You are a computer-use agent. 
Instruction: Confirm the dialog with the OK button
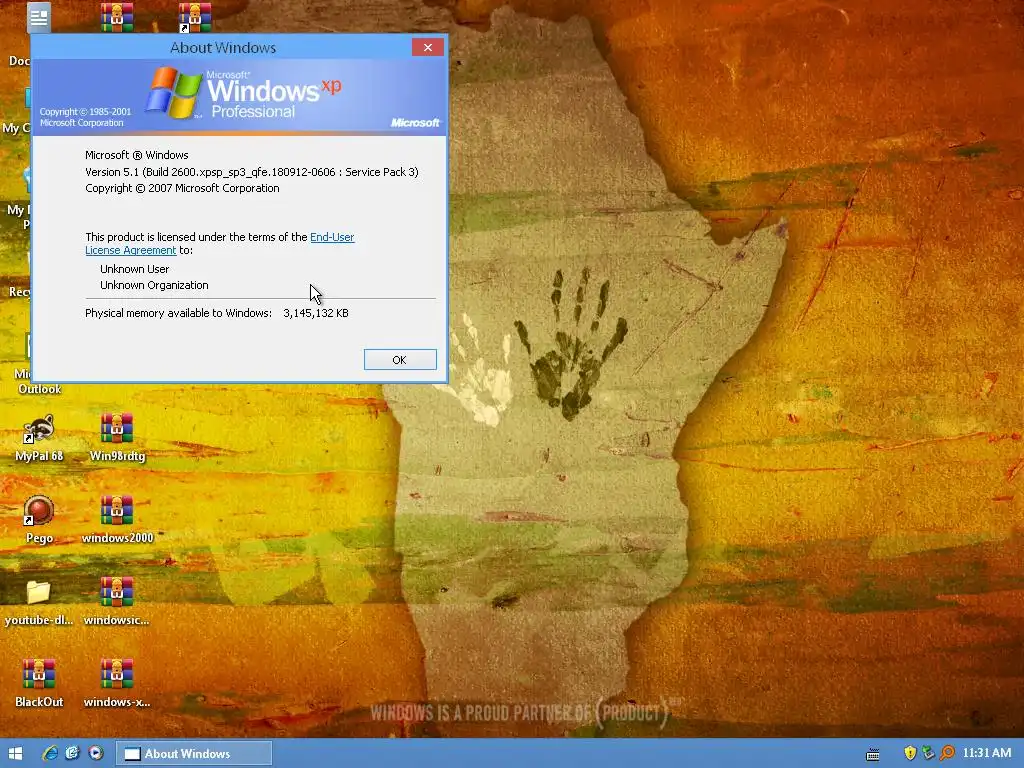pos(400,360)
